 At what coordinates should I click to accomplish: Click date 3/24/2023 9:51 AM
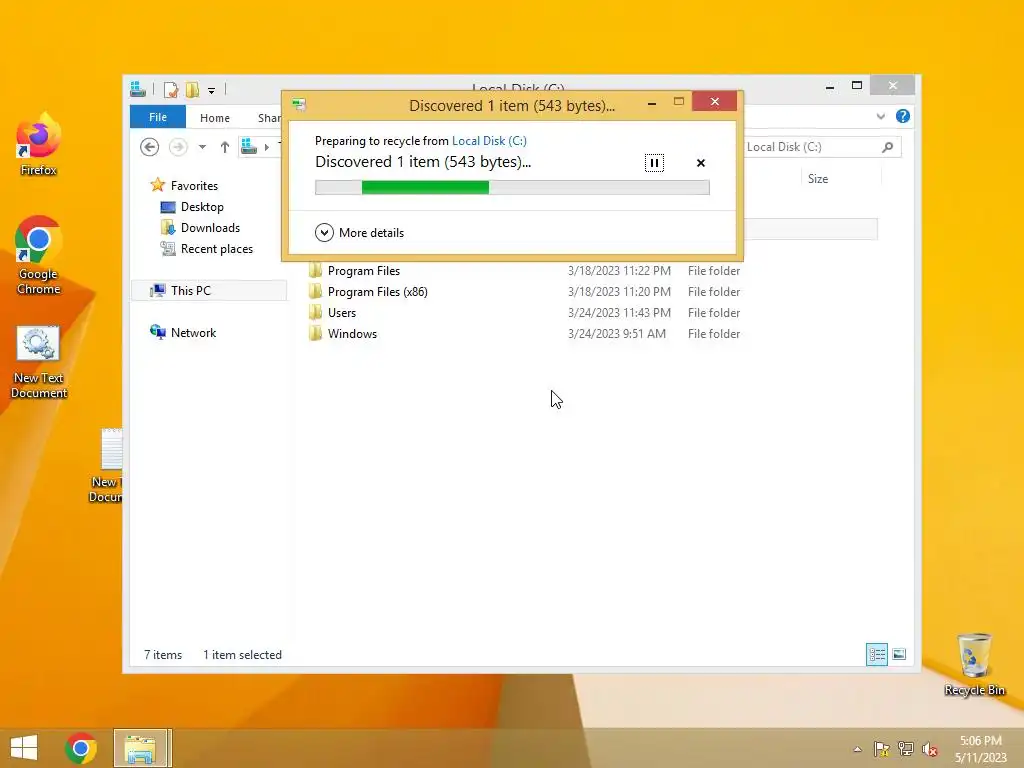click(616, 333)
